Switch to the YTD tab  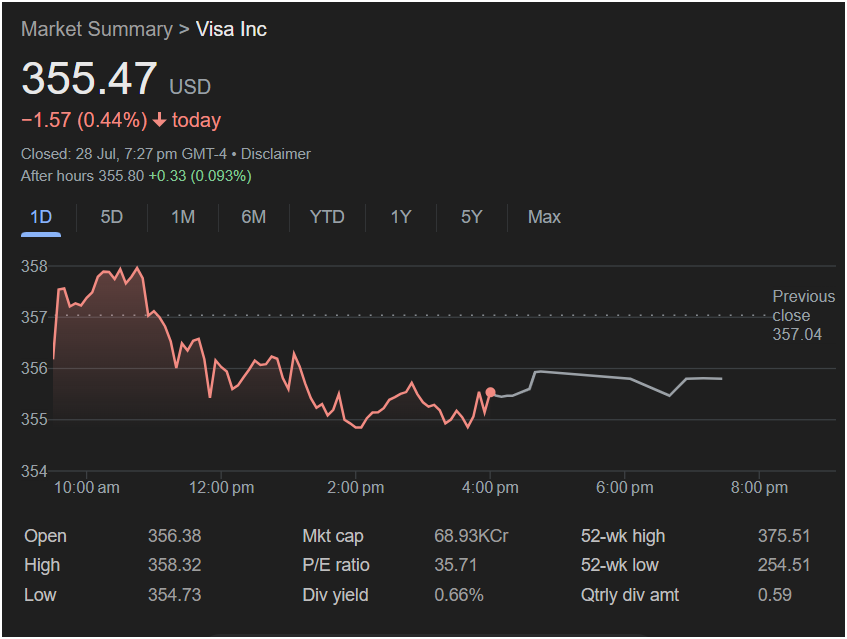pos(327,217)
